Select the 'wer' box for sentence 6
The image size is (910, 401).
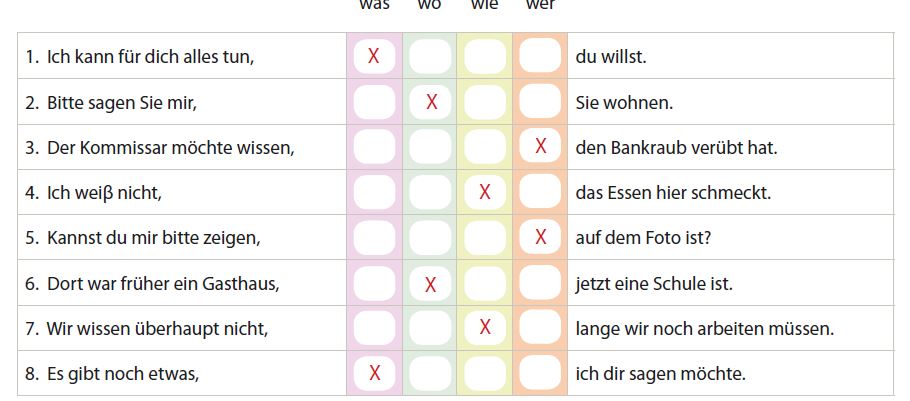[x=540, y=283]
